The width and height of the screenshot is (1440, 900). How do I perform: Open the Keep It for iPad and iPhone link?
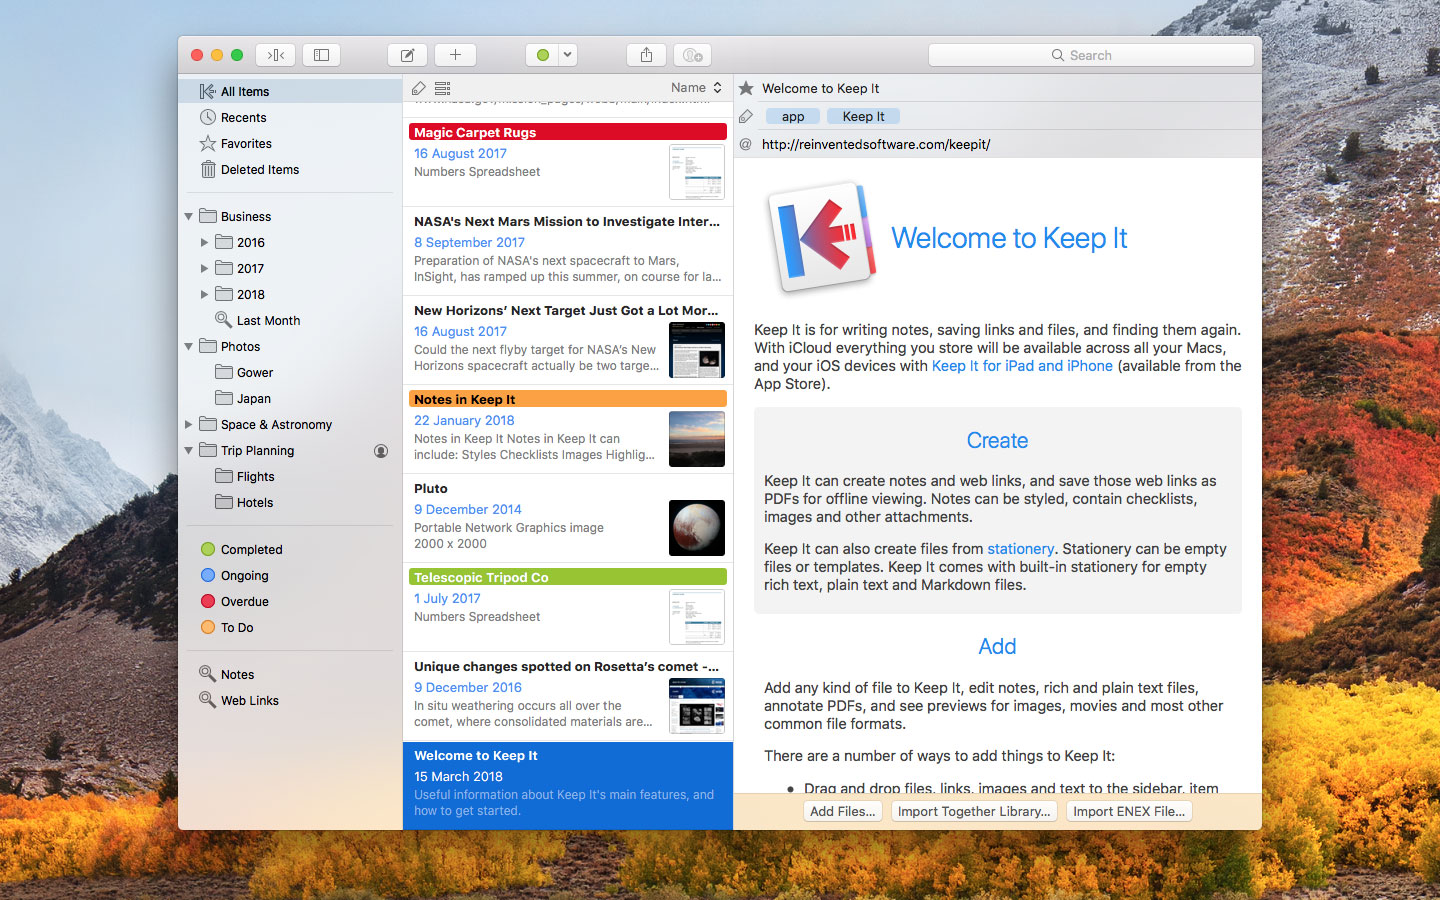click(x=1022, y=366)
